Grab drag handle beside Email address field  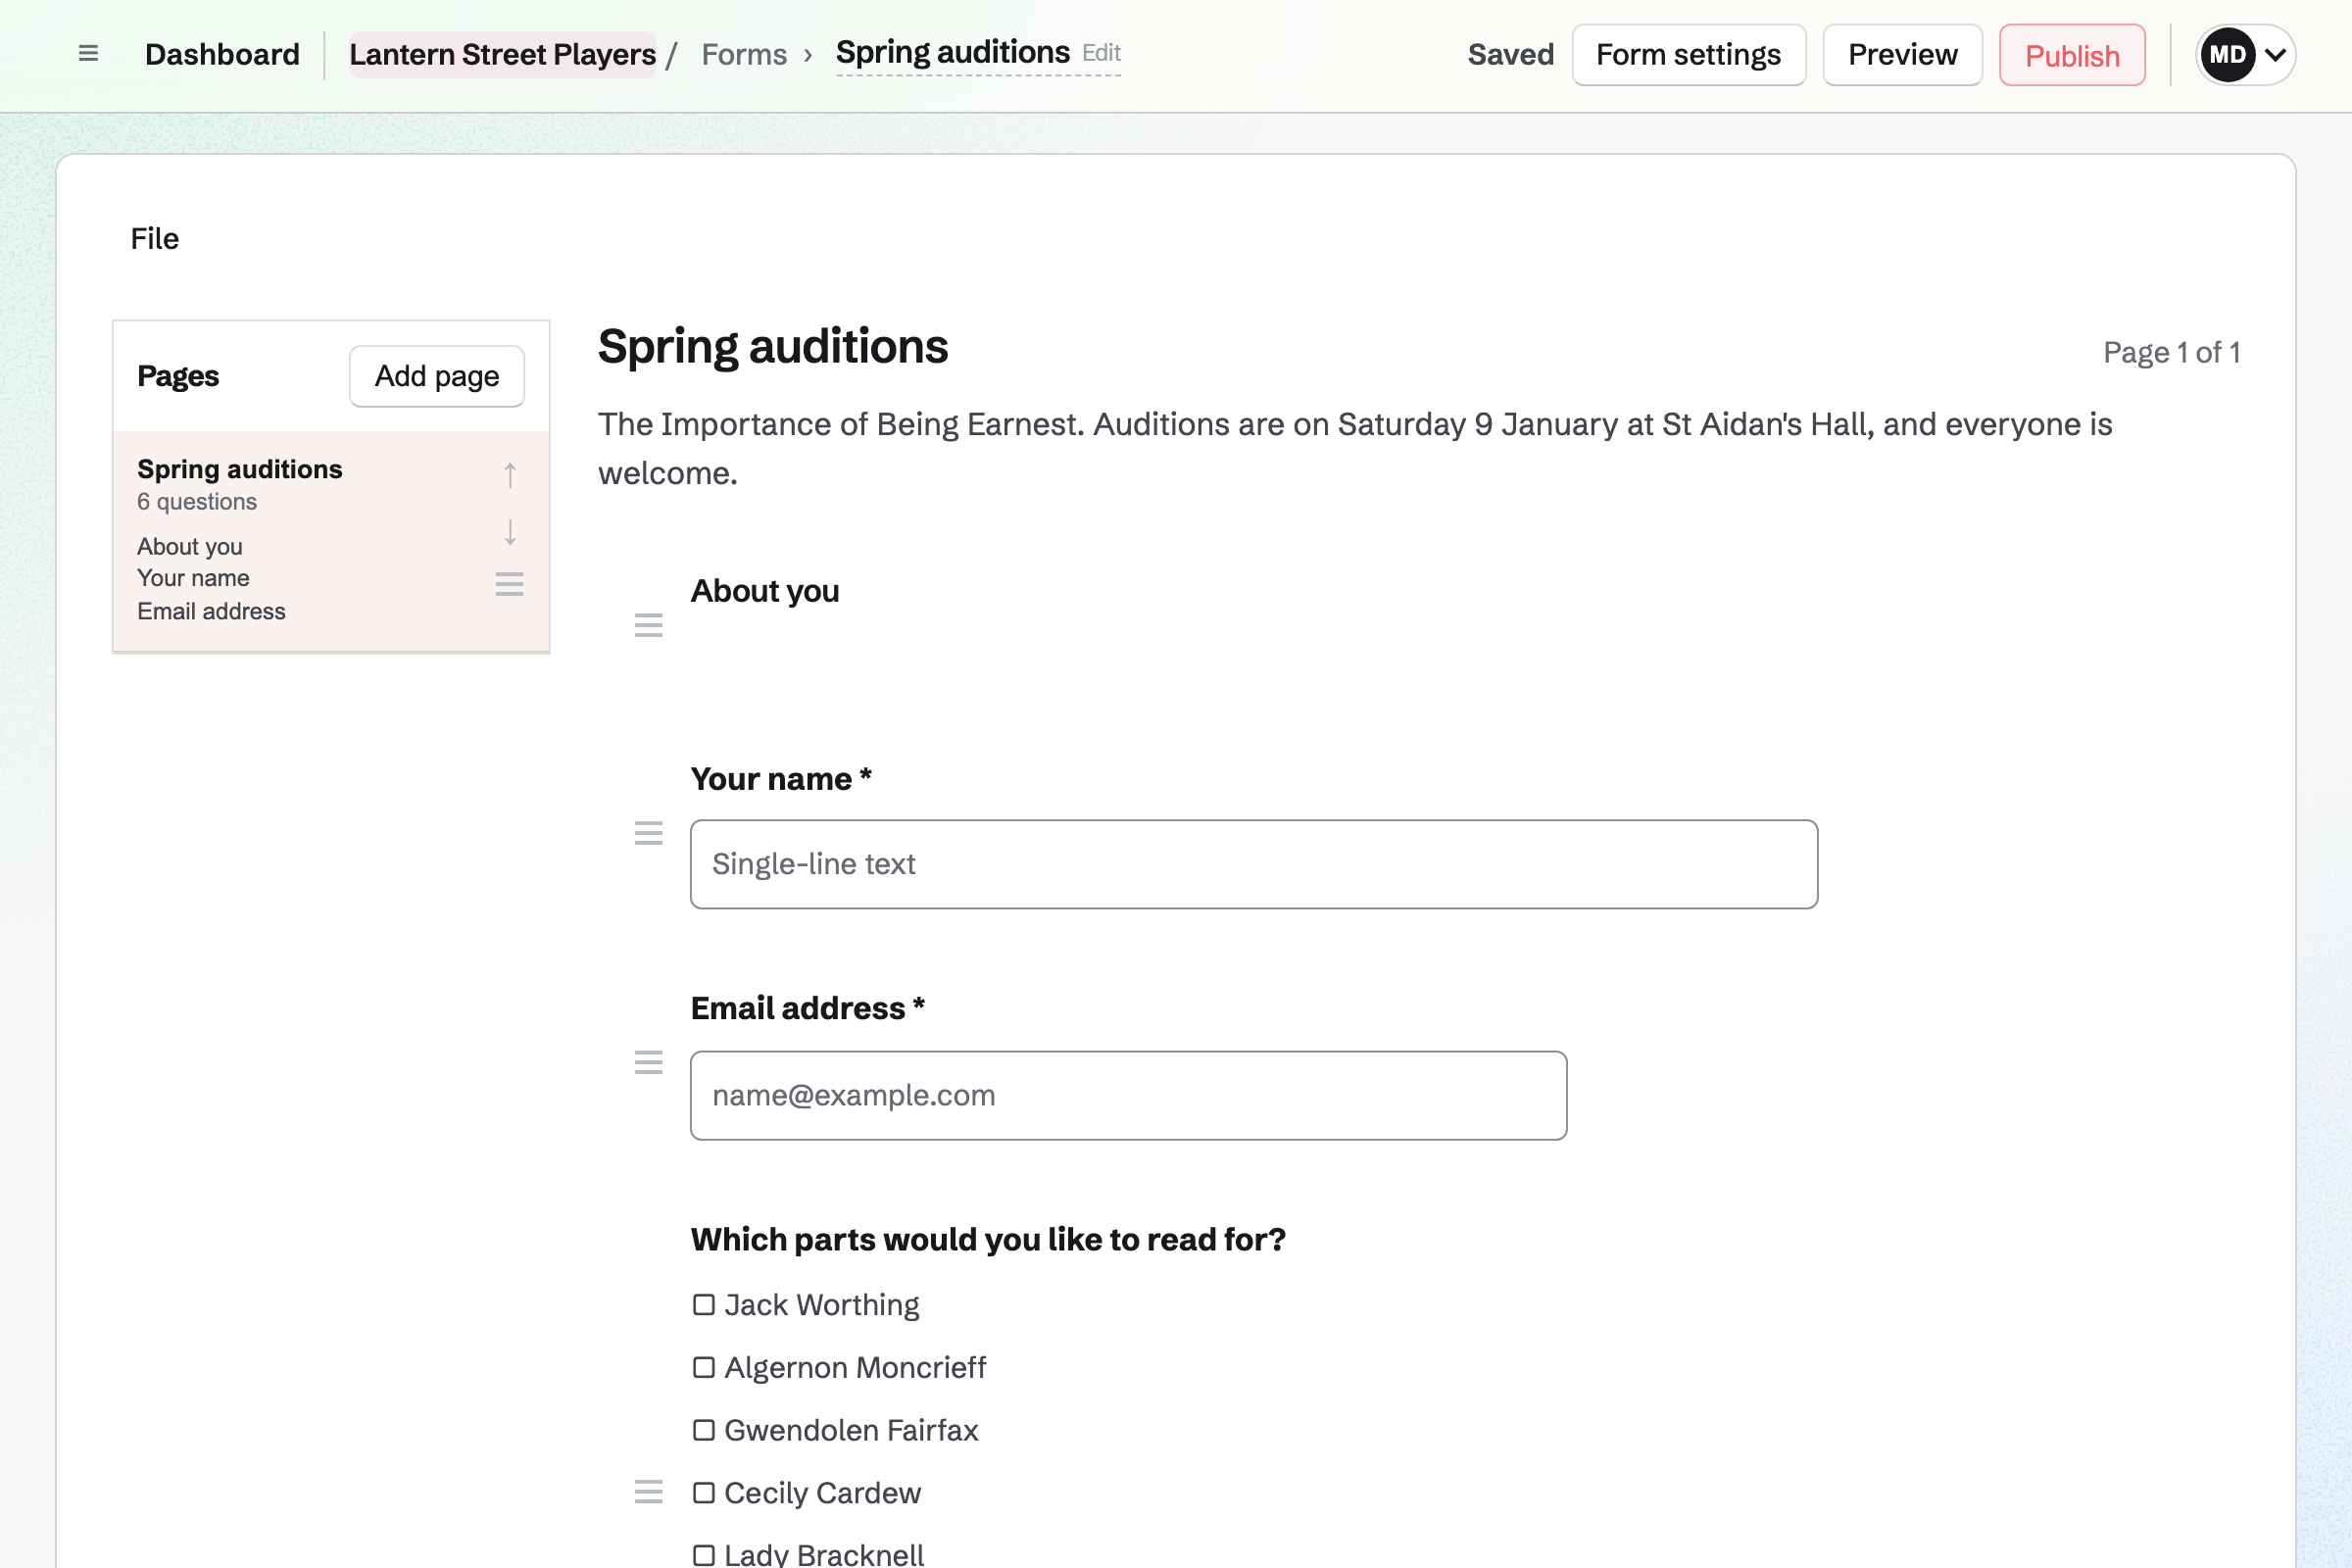point(649,1063)
